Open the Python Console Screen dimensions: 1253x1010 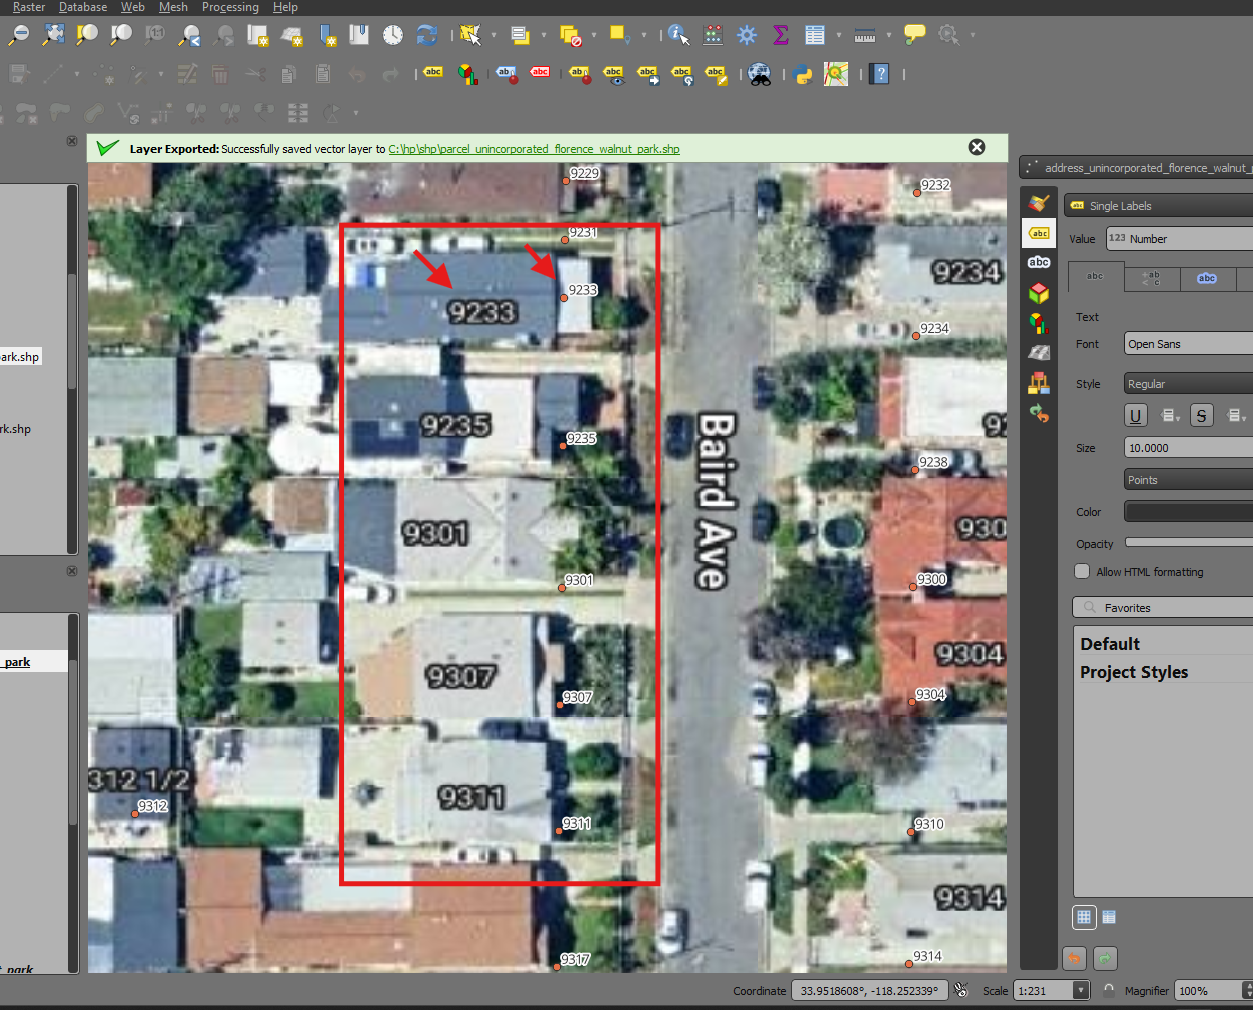[803, 74]
